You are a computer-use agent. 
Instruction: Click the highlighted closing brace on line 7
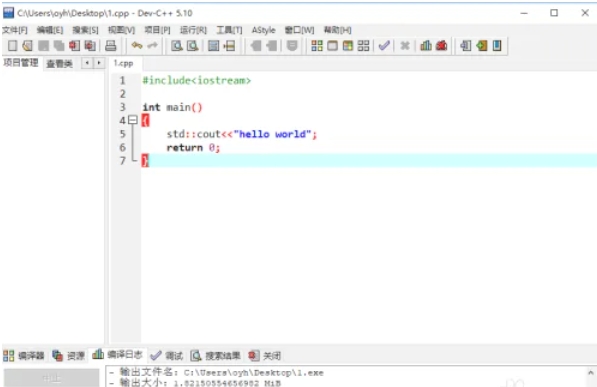145,161
